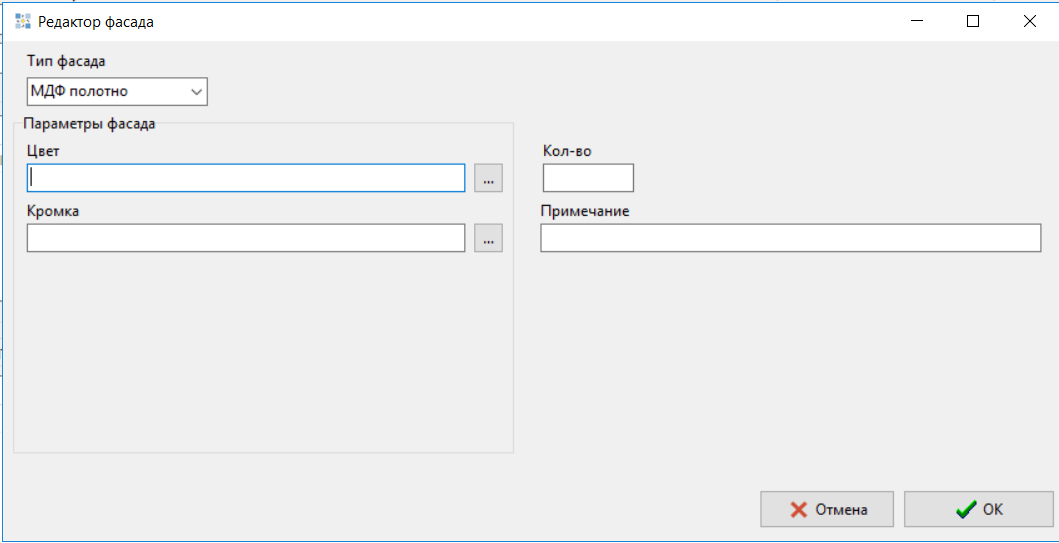This screenshot has width=1059, height=543.
Task: Click inside the Кромка input field
Action: (246, 238)
